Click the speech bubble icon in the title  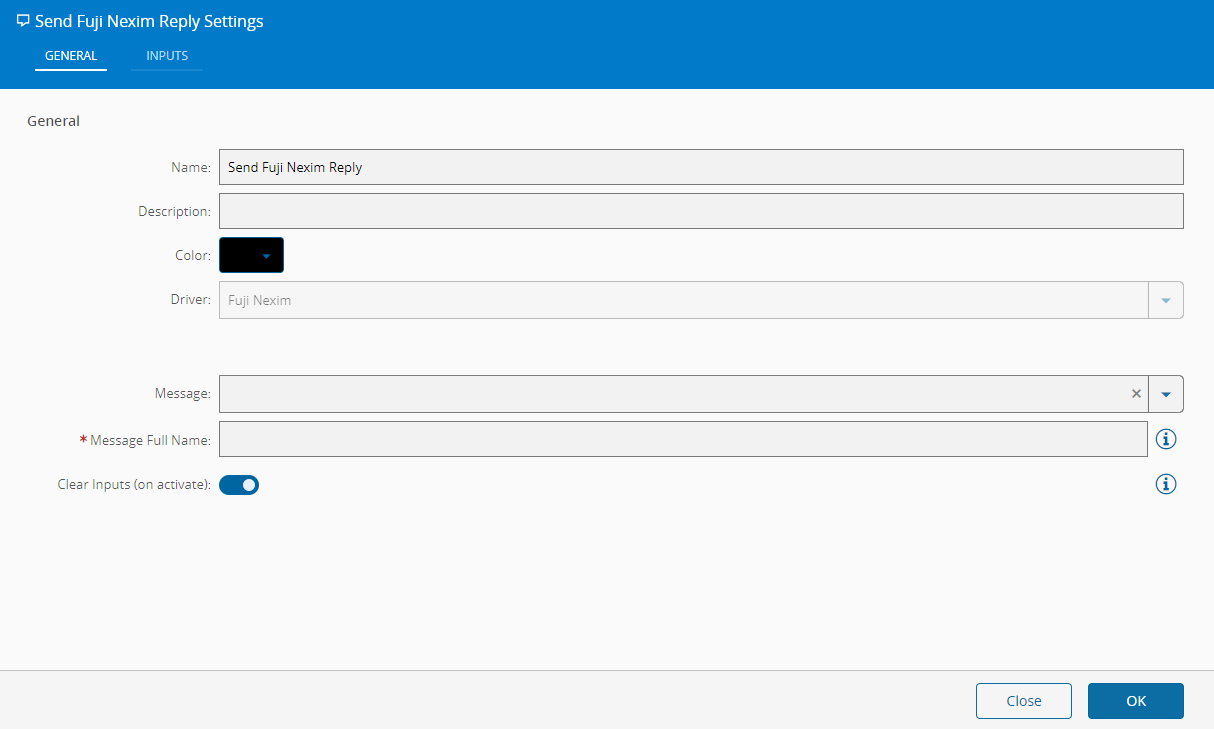(x=23, y=21)
